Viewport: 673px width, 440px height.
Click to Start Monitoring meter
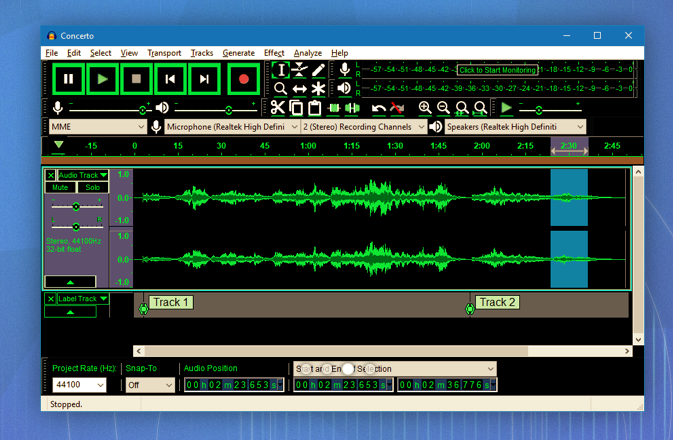pos(497,70)
